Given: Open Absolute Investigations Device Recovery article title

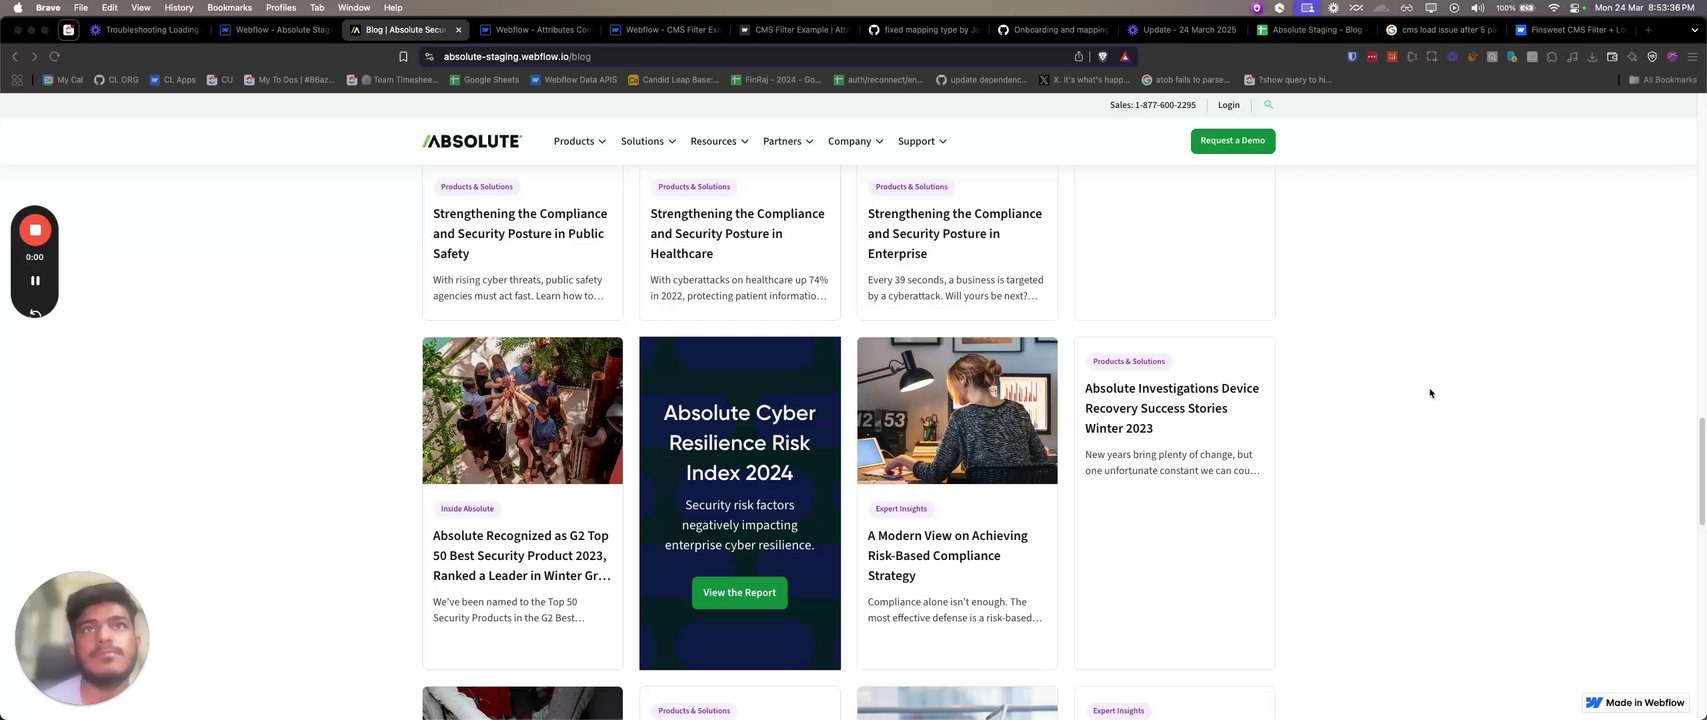Looking at the screenshot, I should [1172, 408].
